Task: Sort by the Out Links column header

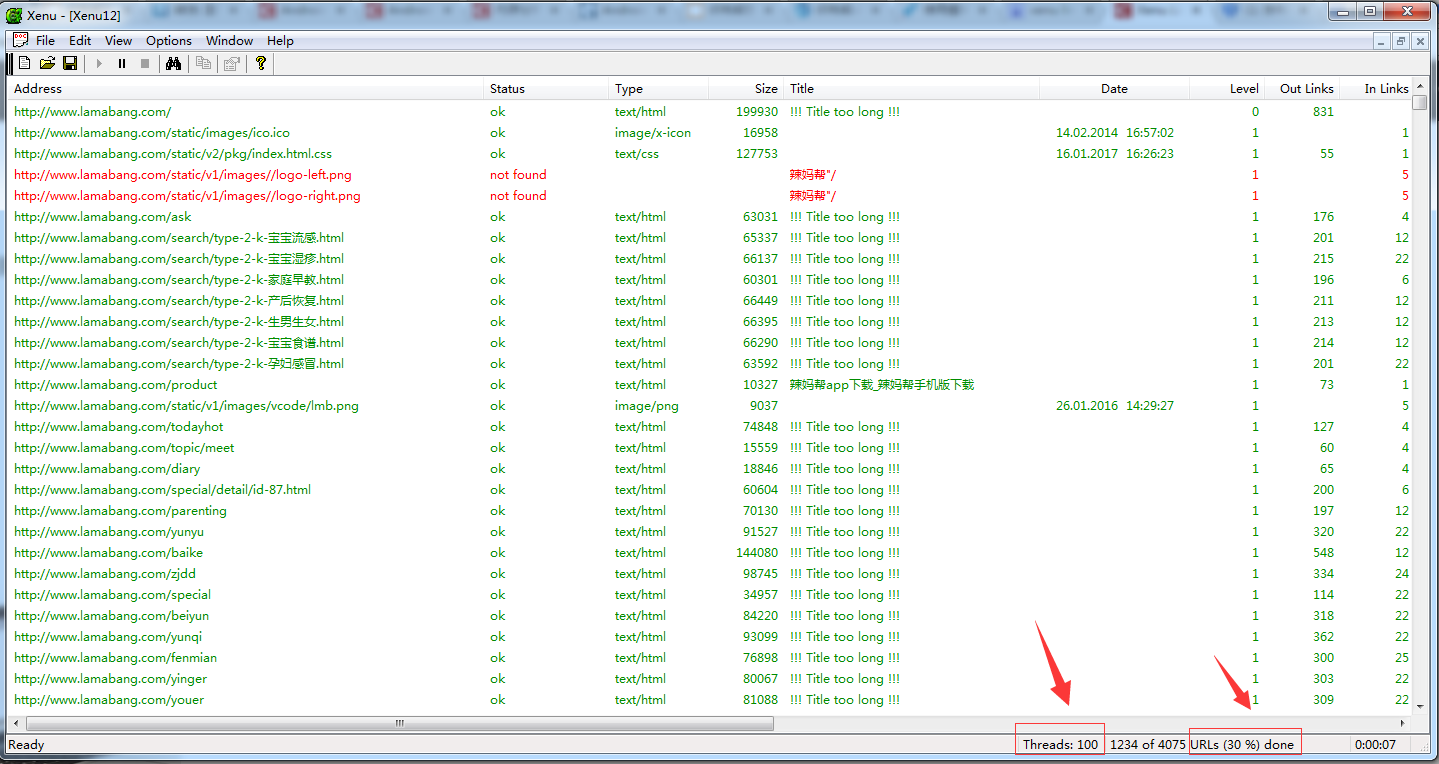Action: (1302, 88)
